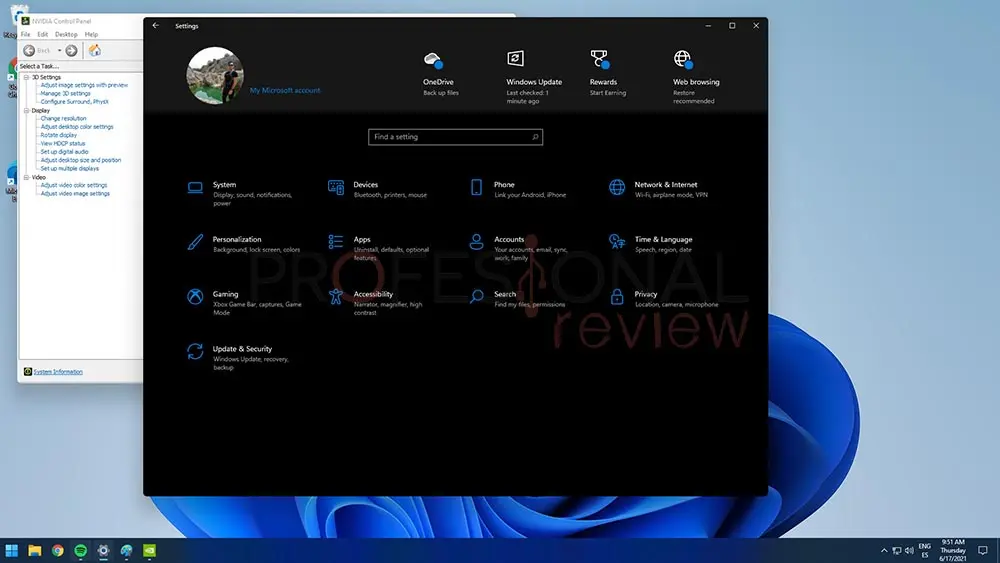The image size is (1000, 563).
Task: Select Manage 3D settings
Action: (x=66, y=93)
